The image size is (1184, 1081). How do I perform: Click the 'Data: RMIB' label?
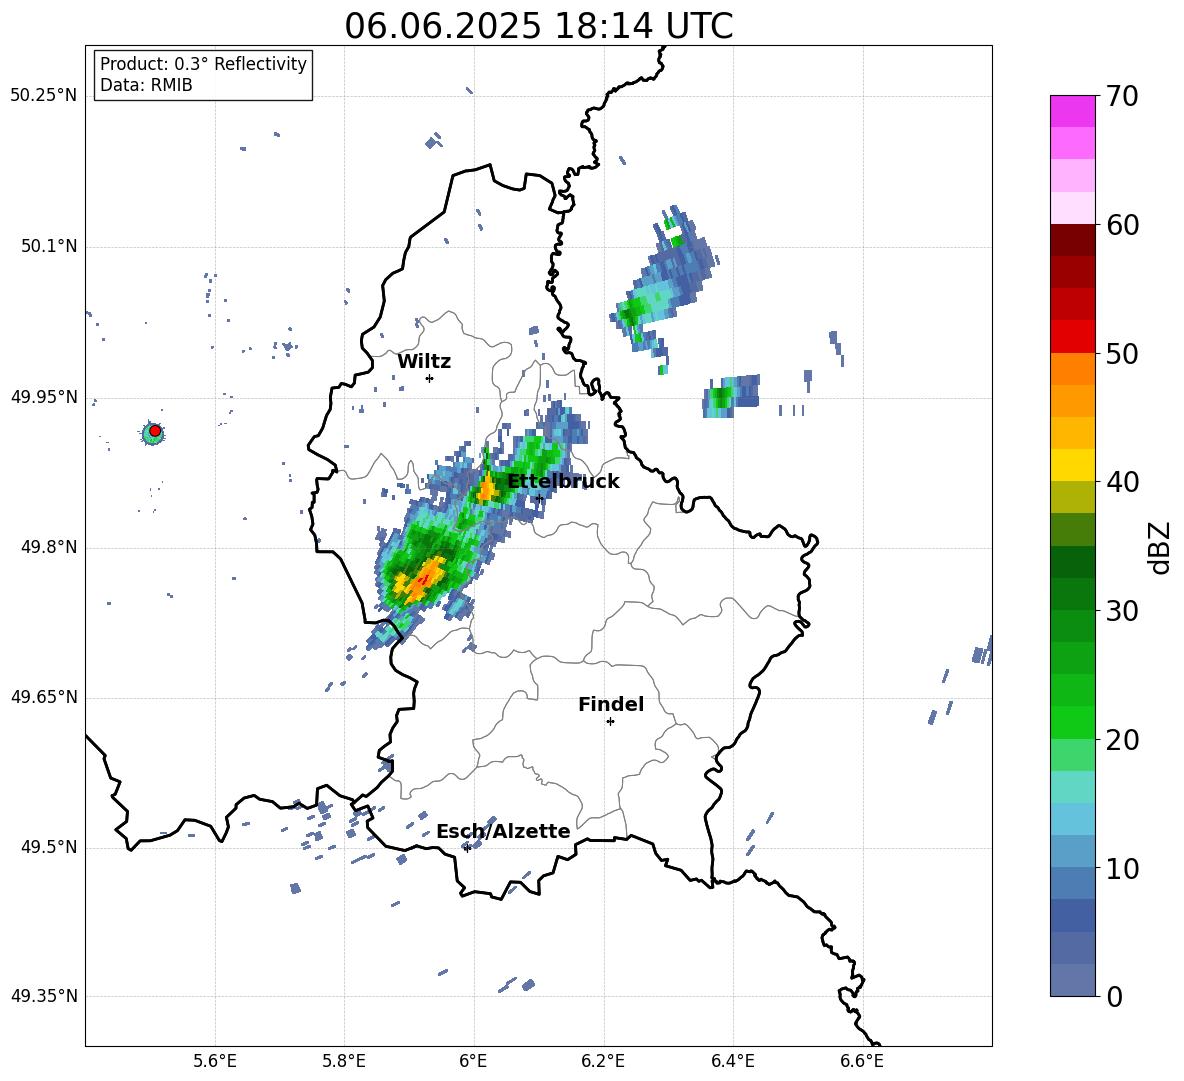tap(146, 85)
